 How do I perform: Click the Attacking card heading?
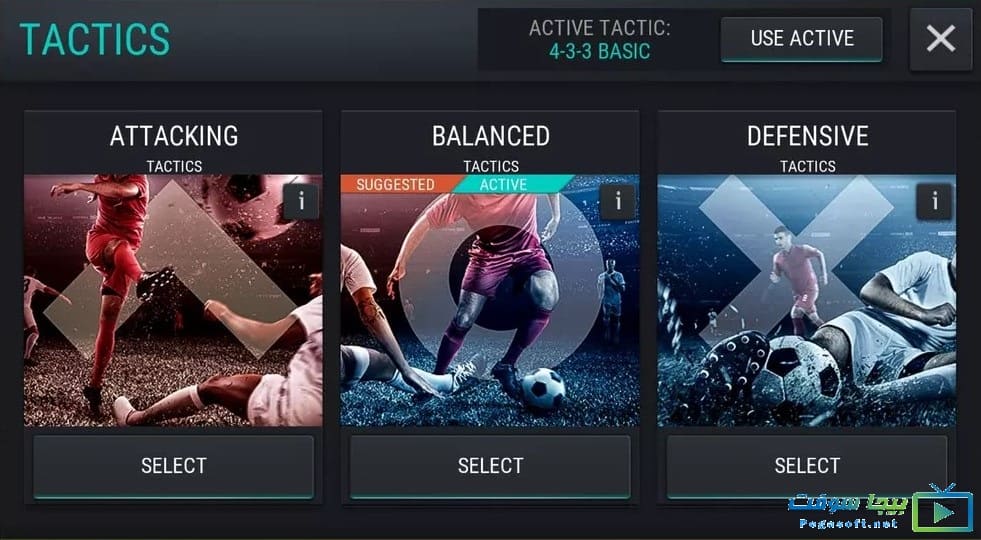[x=174, y=136]
